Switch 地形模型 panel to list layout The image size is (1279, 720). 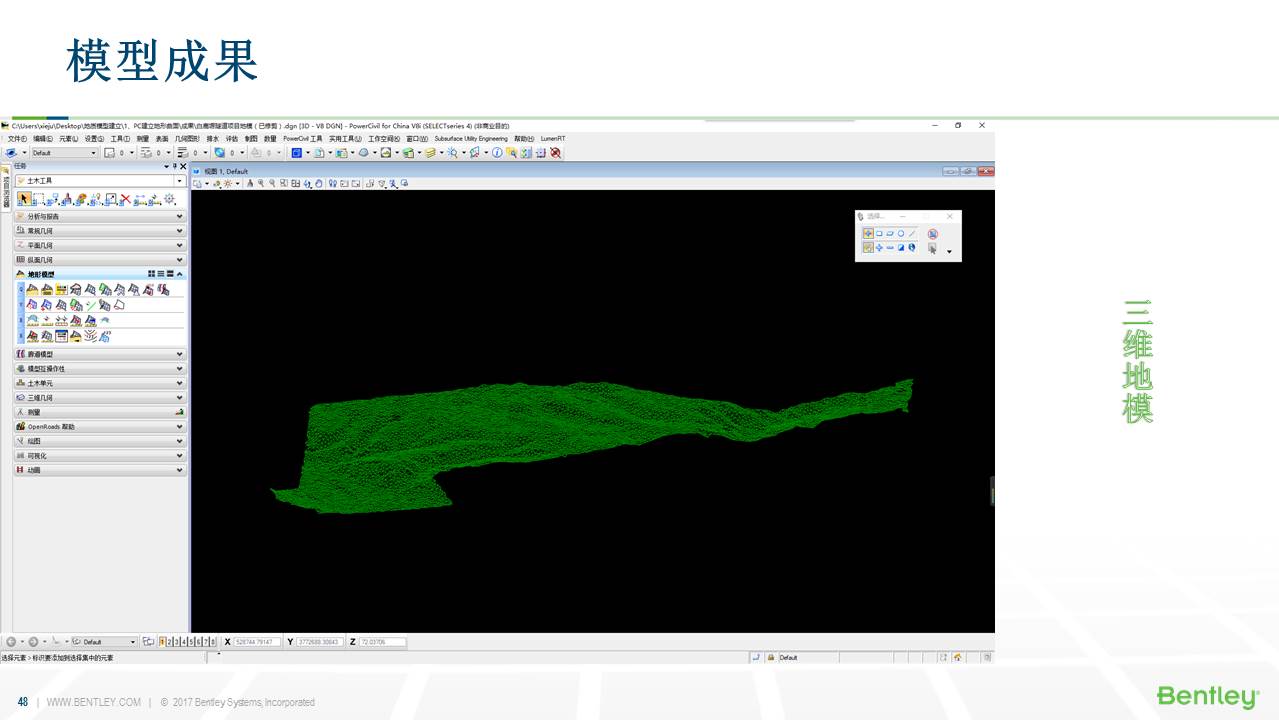click(x=161, y=274)
